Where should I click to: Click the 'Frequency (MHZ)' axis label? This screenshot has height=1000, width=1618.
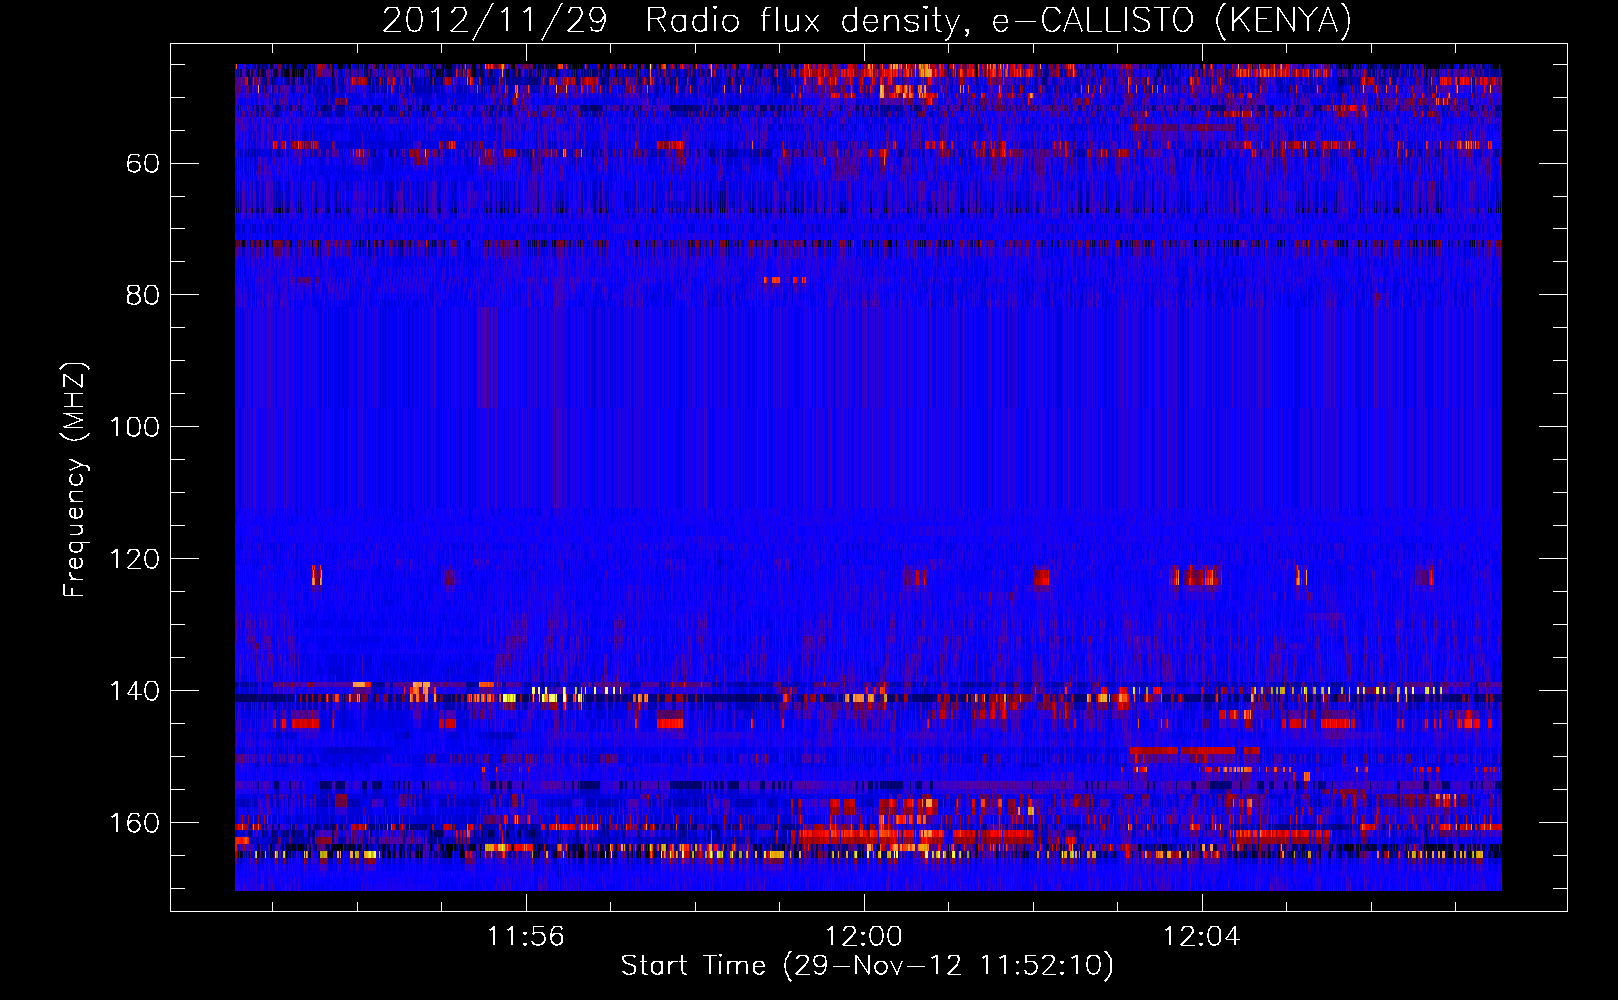75,480
